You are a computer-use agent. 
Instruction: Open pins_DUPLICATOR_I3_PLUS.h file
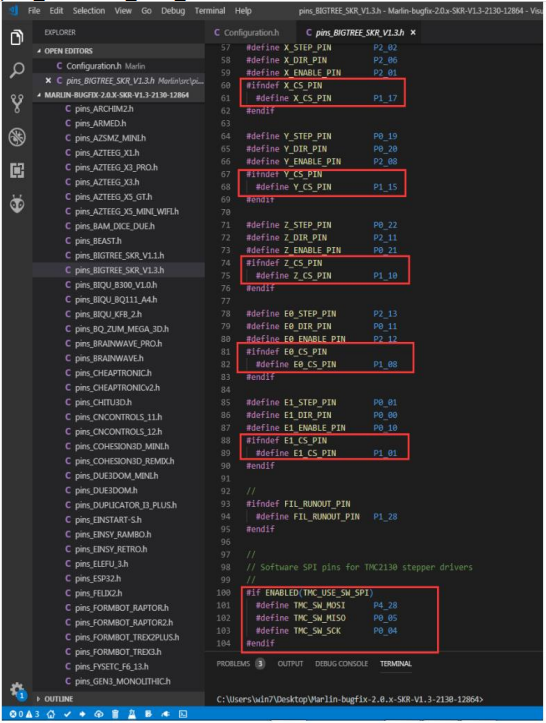119,505
